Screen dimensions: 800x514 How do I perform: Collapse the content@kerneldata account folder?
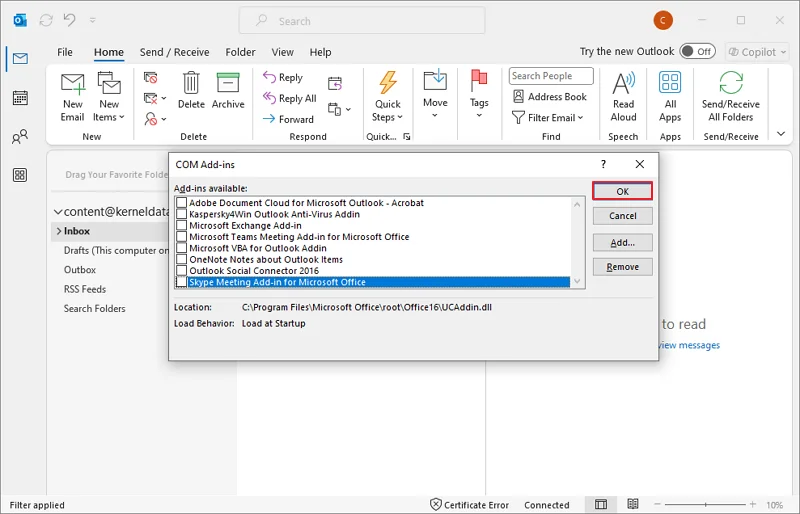pyautogui.click(x=58, y=212)
